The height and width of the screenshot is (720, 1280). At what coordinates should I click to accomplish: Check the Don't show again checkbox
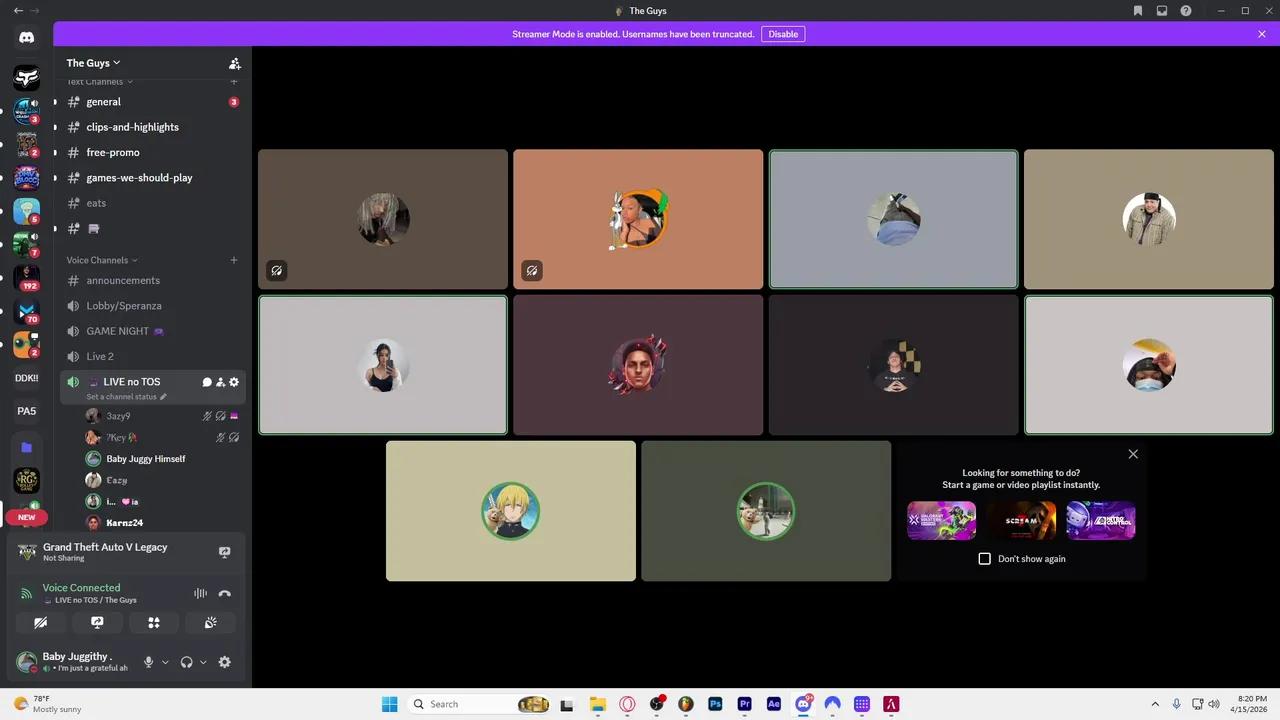(985, 559)
